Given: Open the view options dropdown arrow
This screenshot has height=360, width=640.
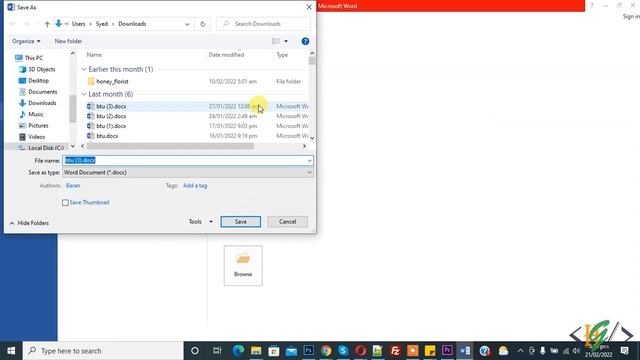Looking at the screenshot, I should point(286,41).
